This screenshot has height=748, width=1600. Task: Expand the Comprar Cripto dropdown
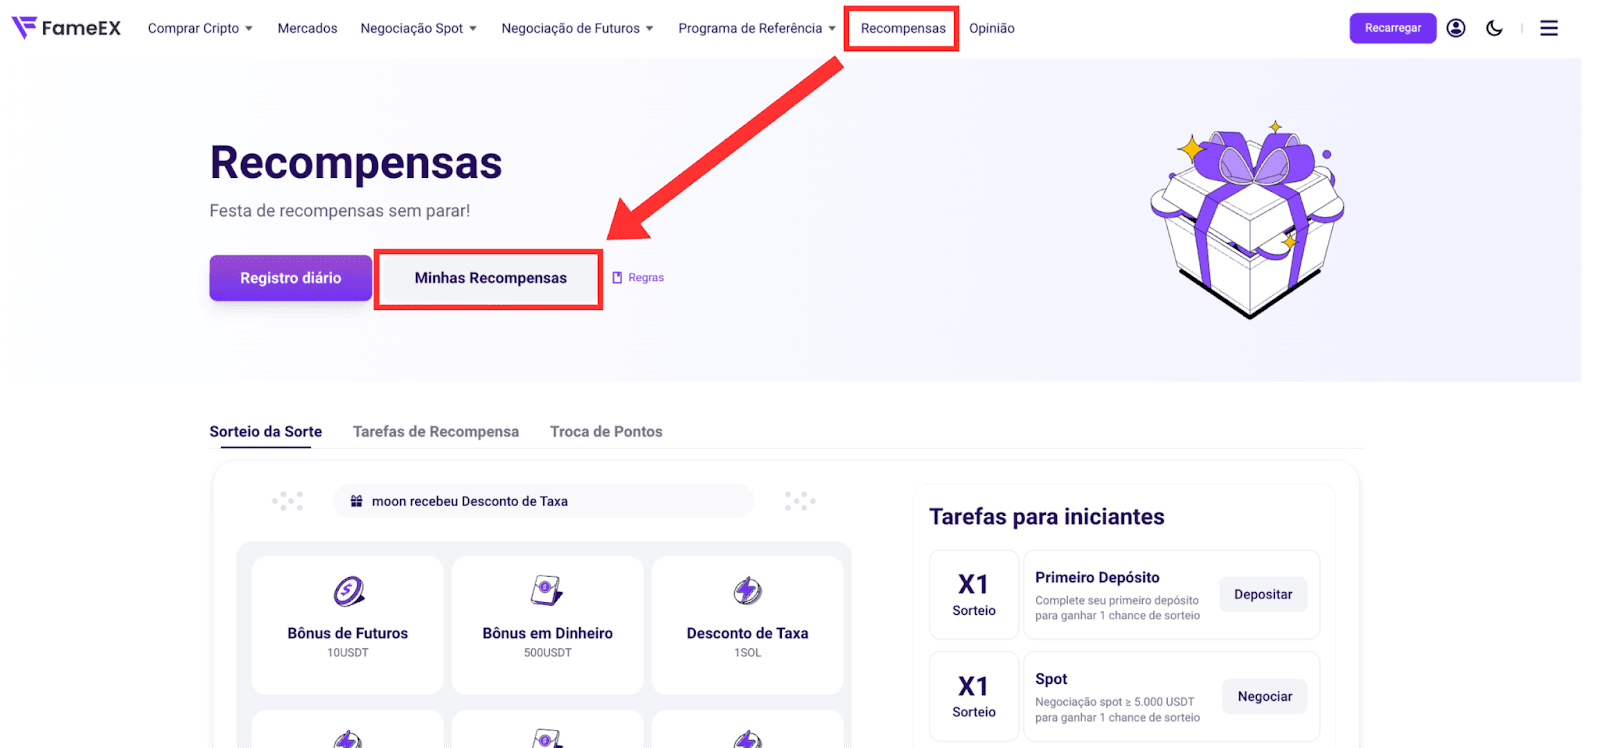click(200, 28)
